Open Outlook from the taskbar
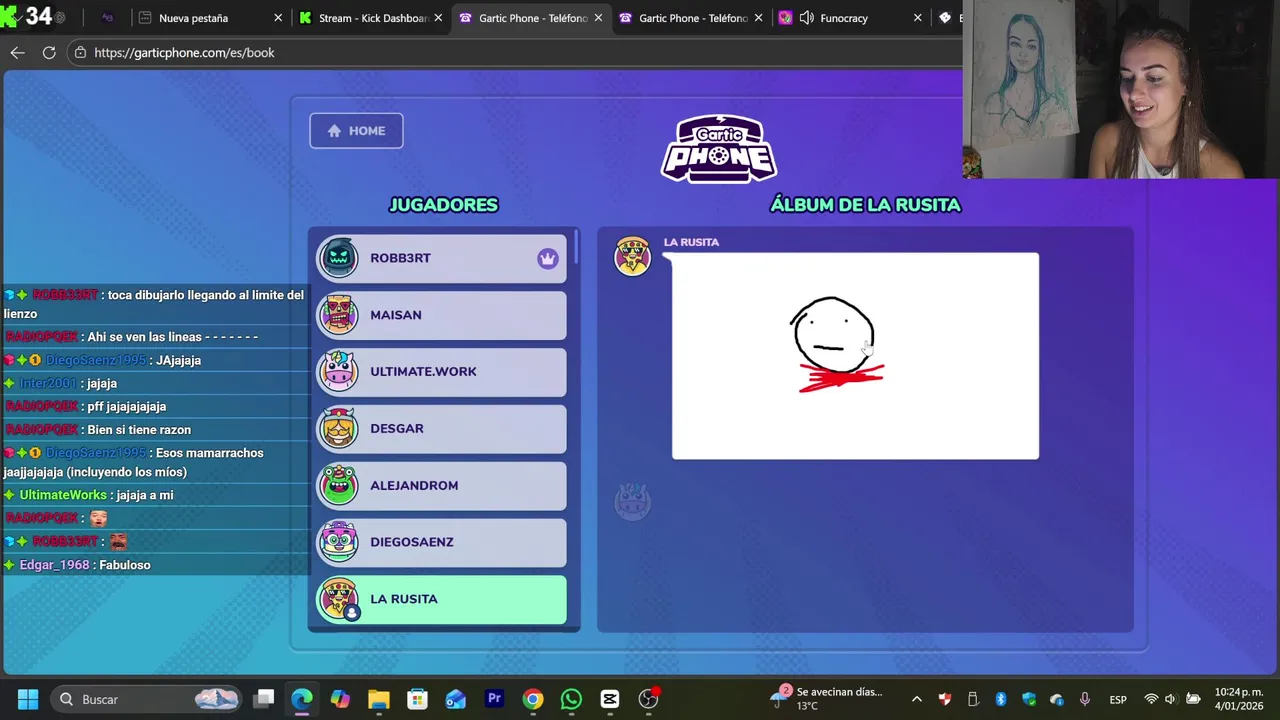This screenshot has width=1280, height=720. point(455,699)
